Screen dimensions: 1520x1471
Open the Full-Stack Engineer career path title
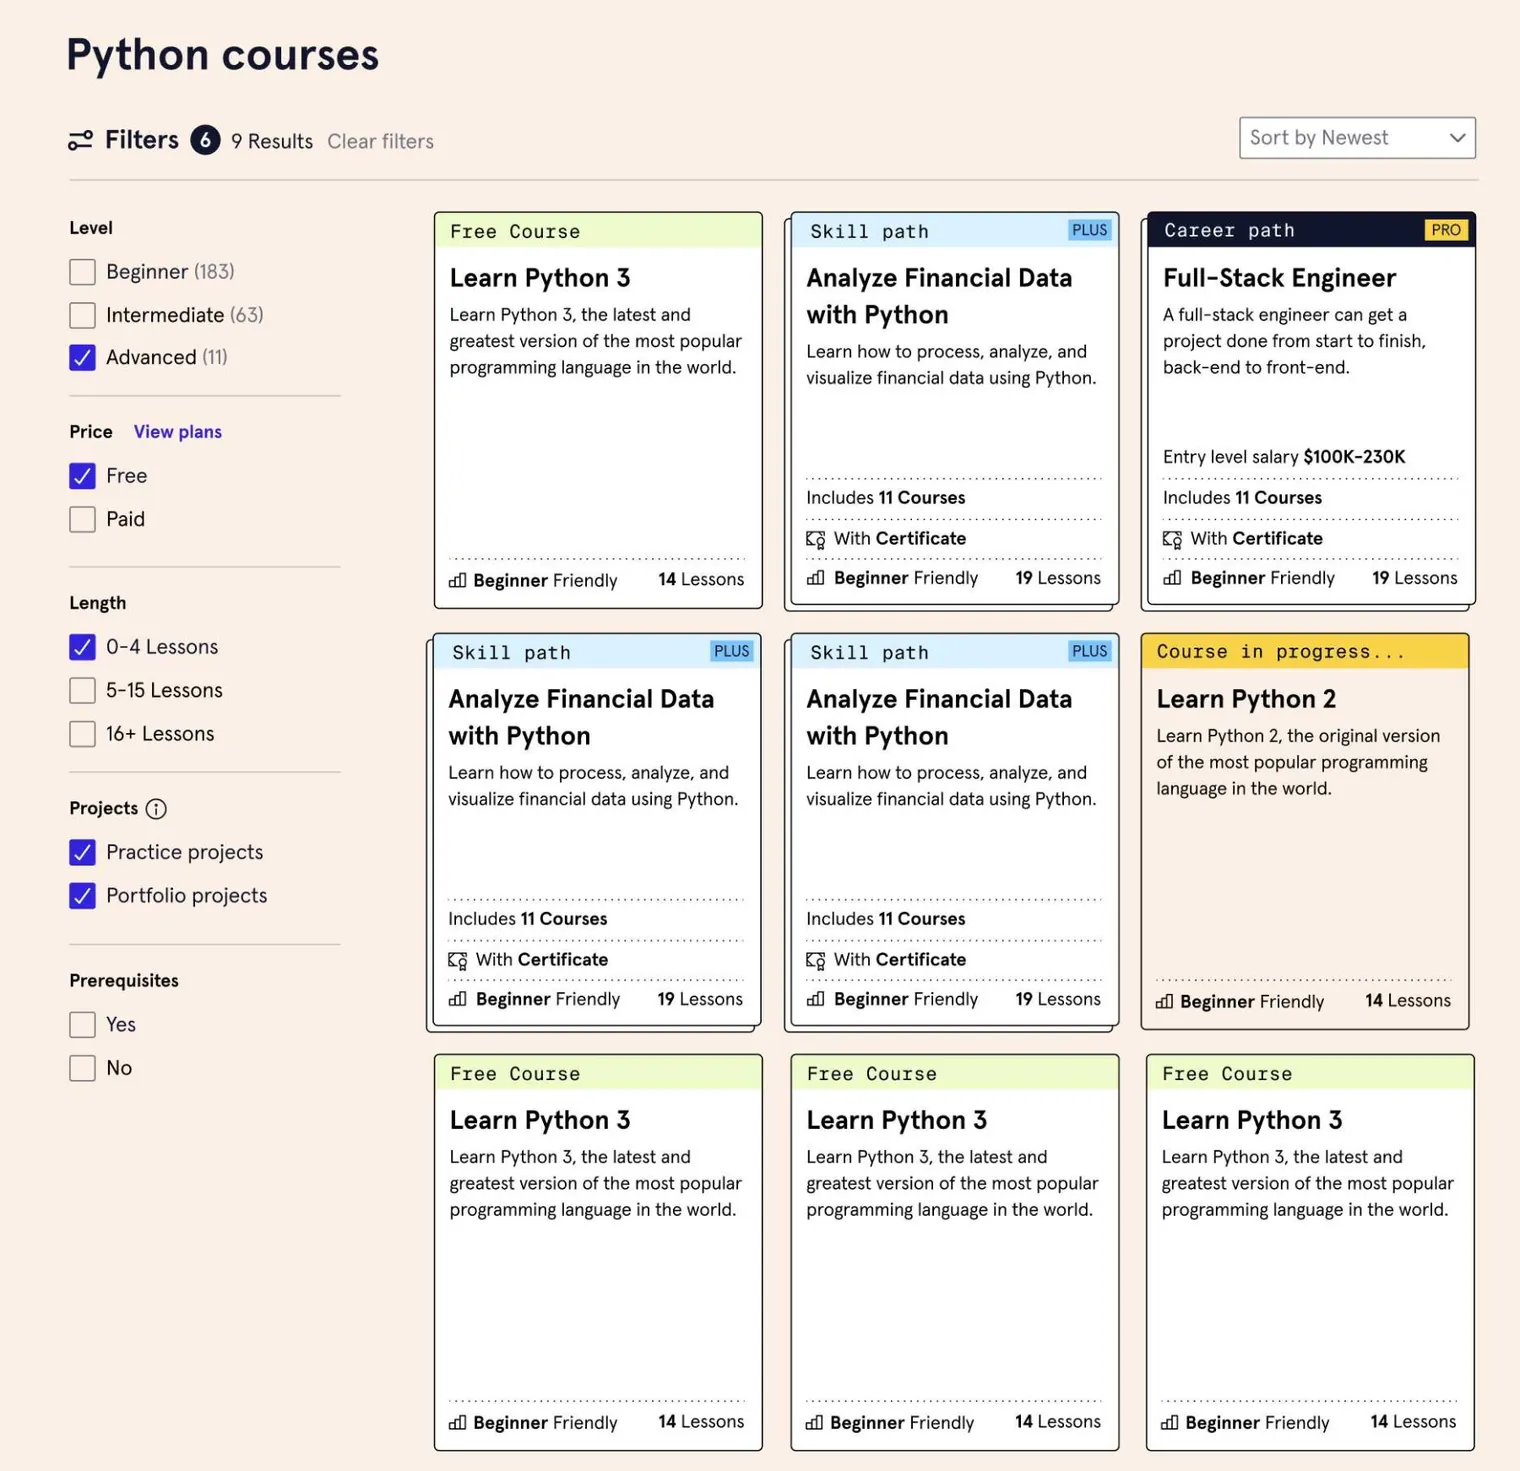(1279, 278)
